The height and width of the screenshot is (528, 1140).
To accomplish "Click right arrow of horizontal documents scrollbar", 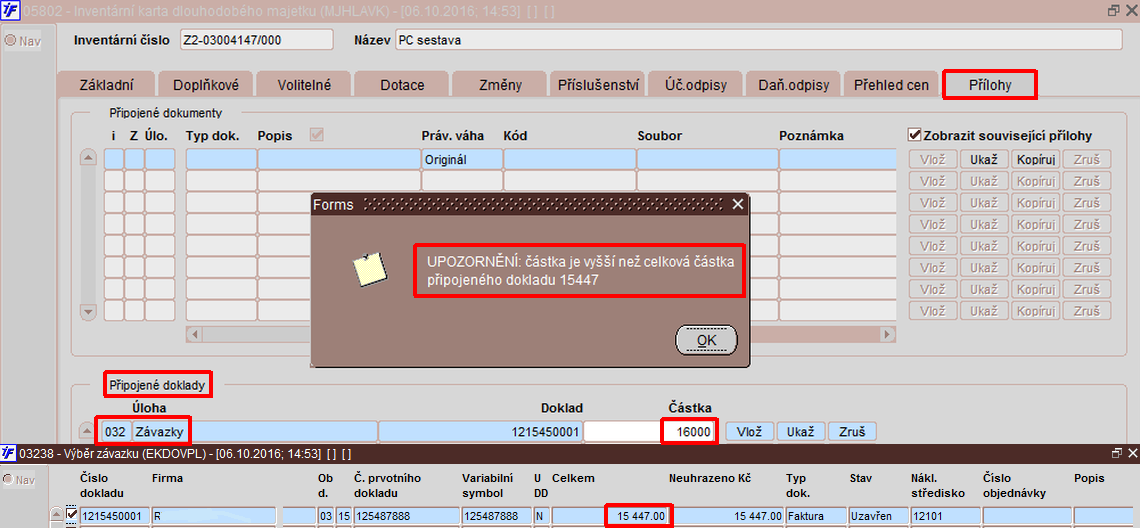I will click(x=888, y=334).
